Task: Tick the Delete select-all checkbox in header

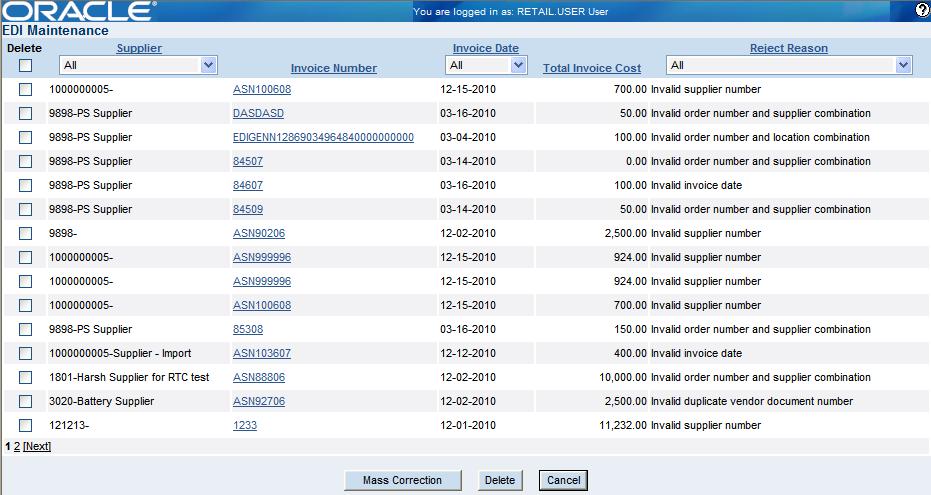Action: (25, 65)
